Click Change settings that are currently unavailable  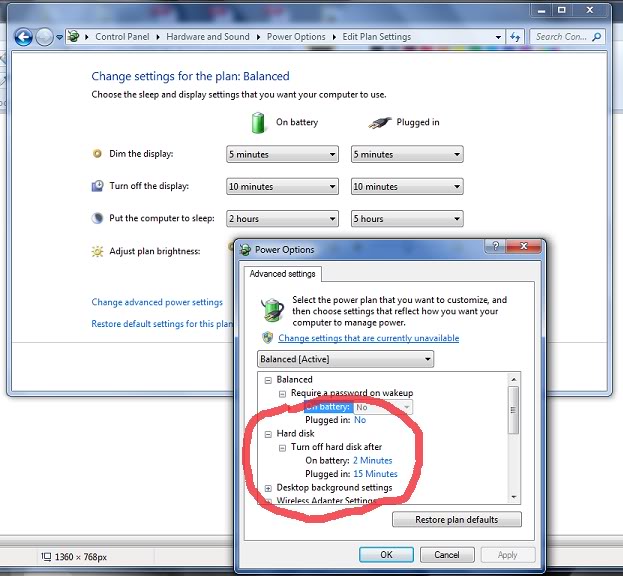368,338
